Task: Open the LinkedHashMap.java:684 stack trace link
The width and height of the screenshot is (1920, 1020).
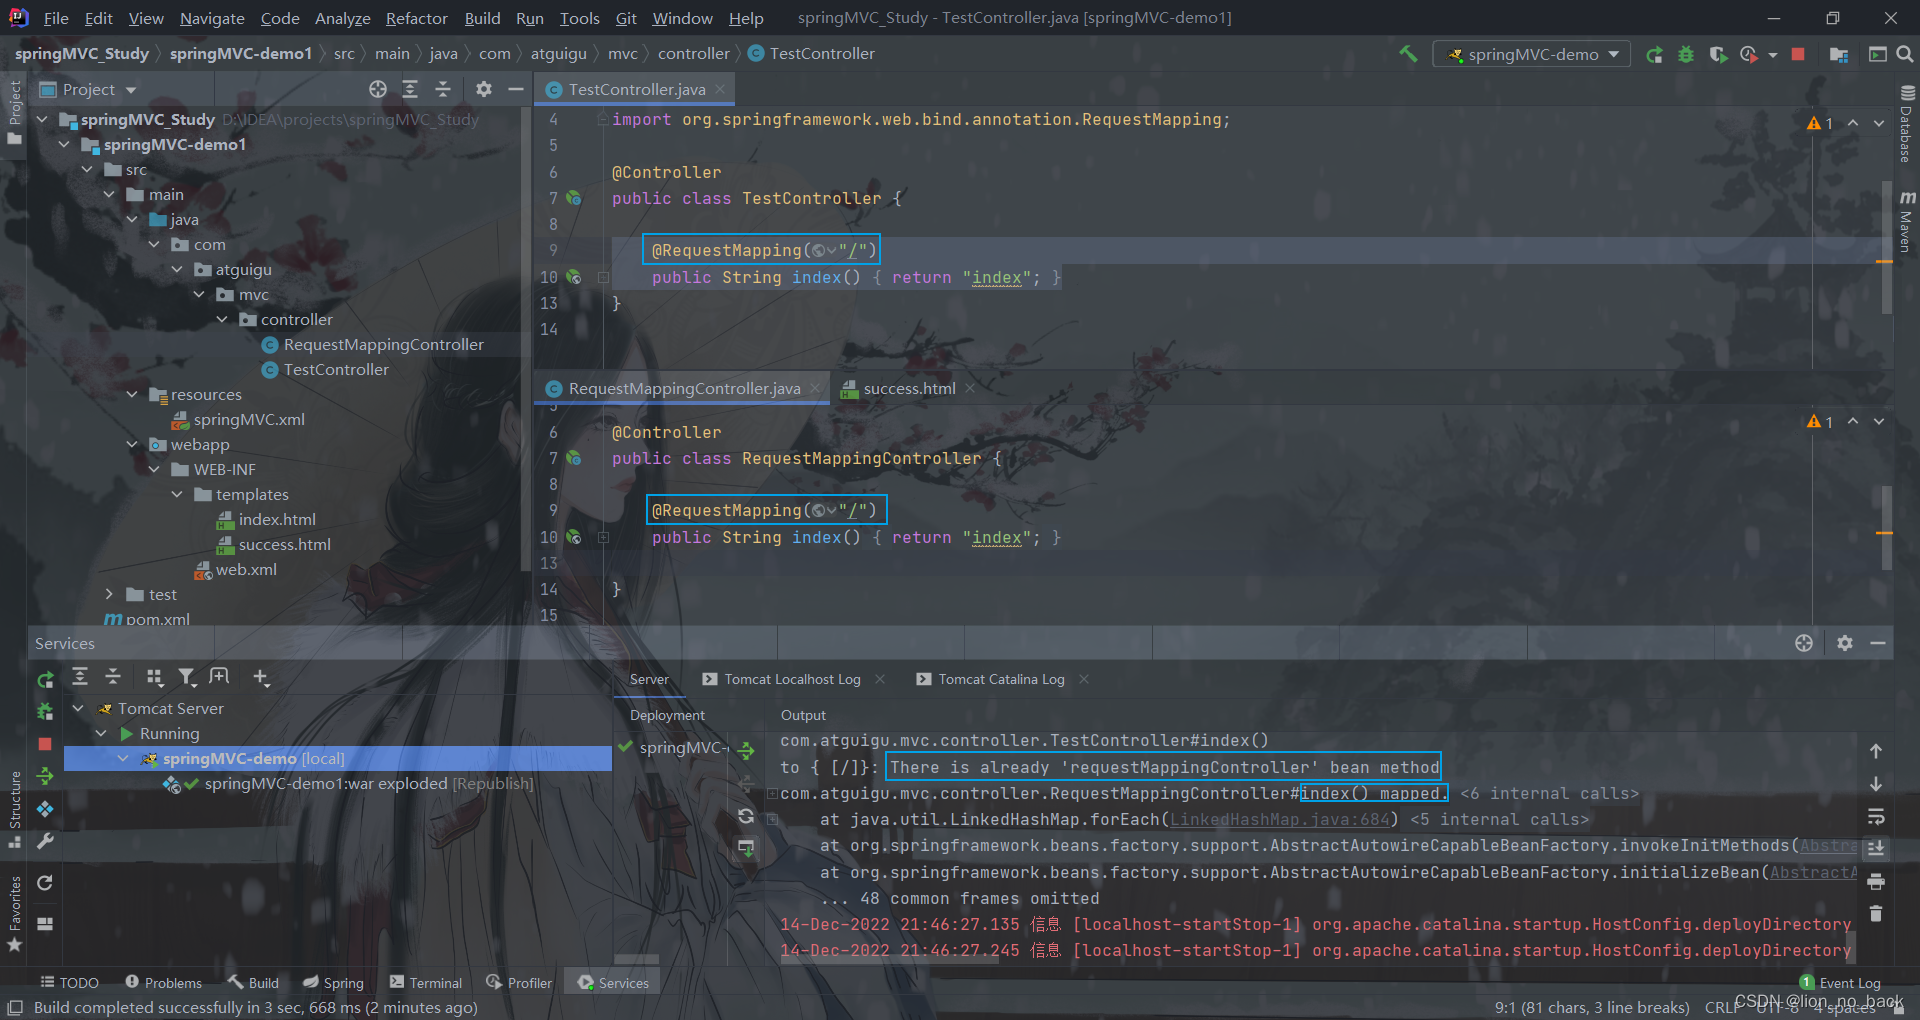Action: [x=1280, y=819]
